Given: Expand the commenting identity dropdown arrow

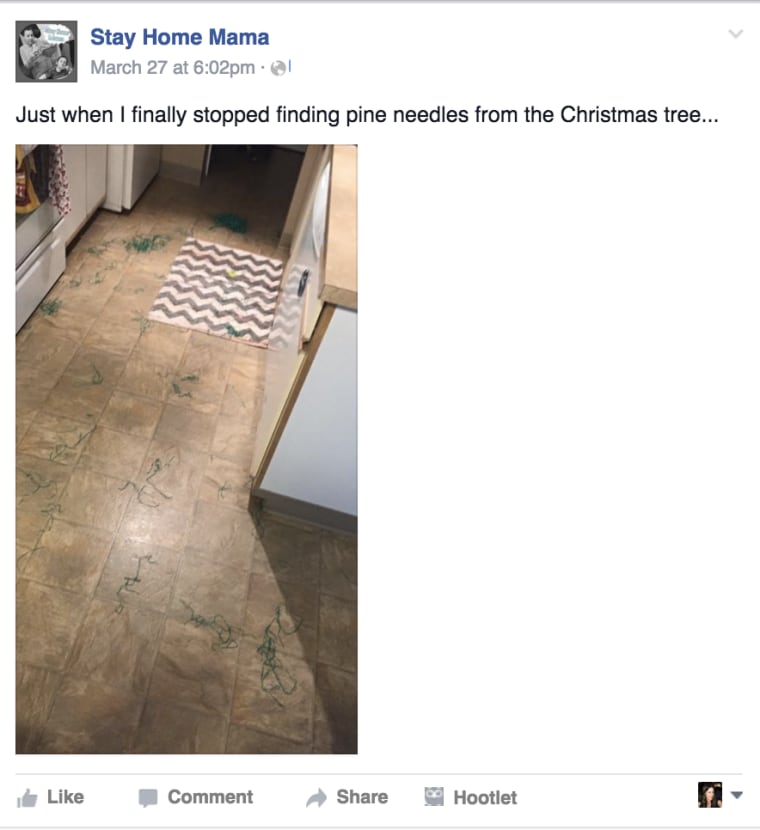Looking at the screenshot, I should [x=737, y=795].
